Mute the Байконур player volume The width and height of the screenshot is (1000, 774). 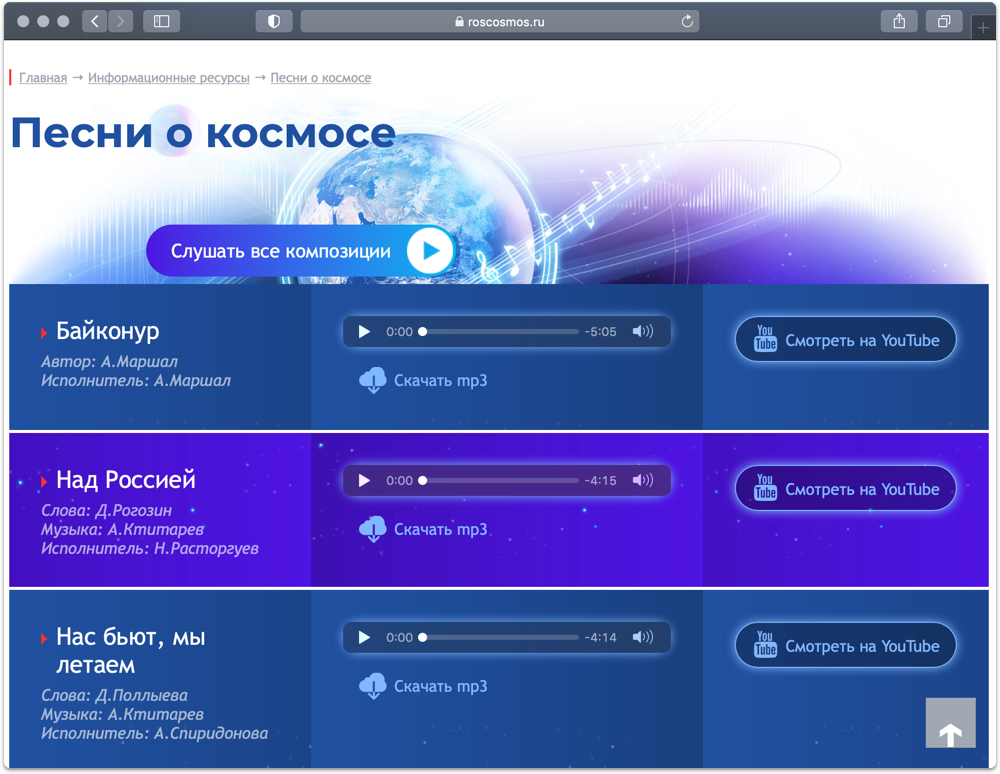point(642,332)
